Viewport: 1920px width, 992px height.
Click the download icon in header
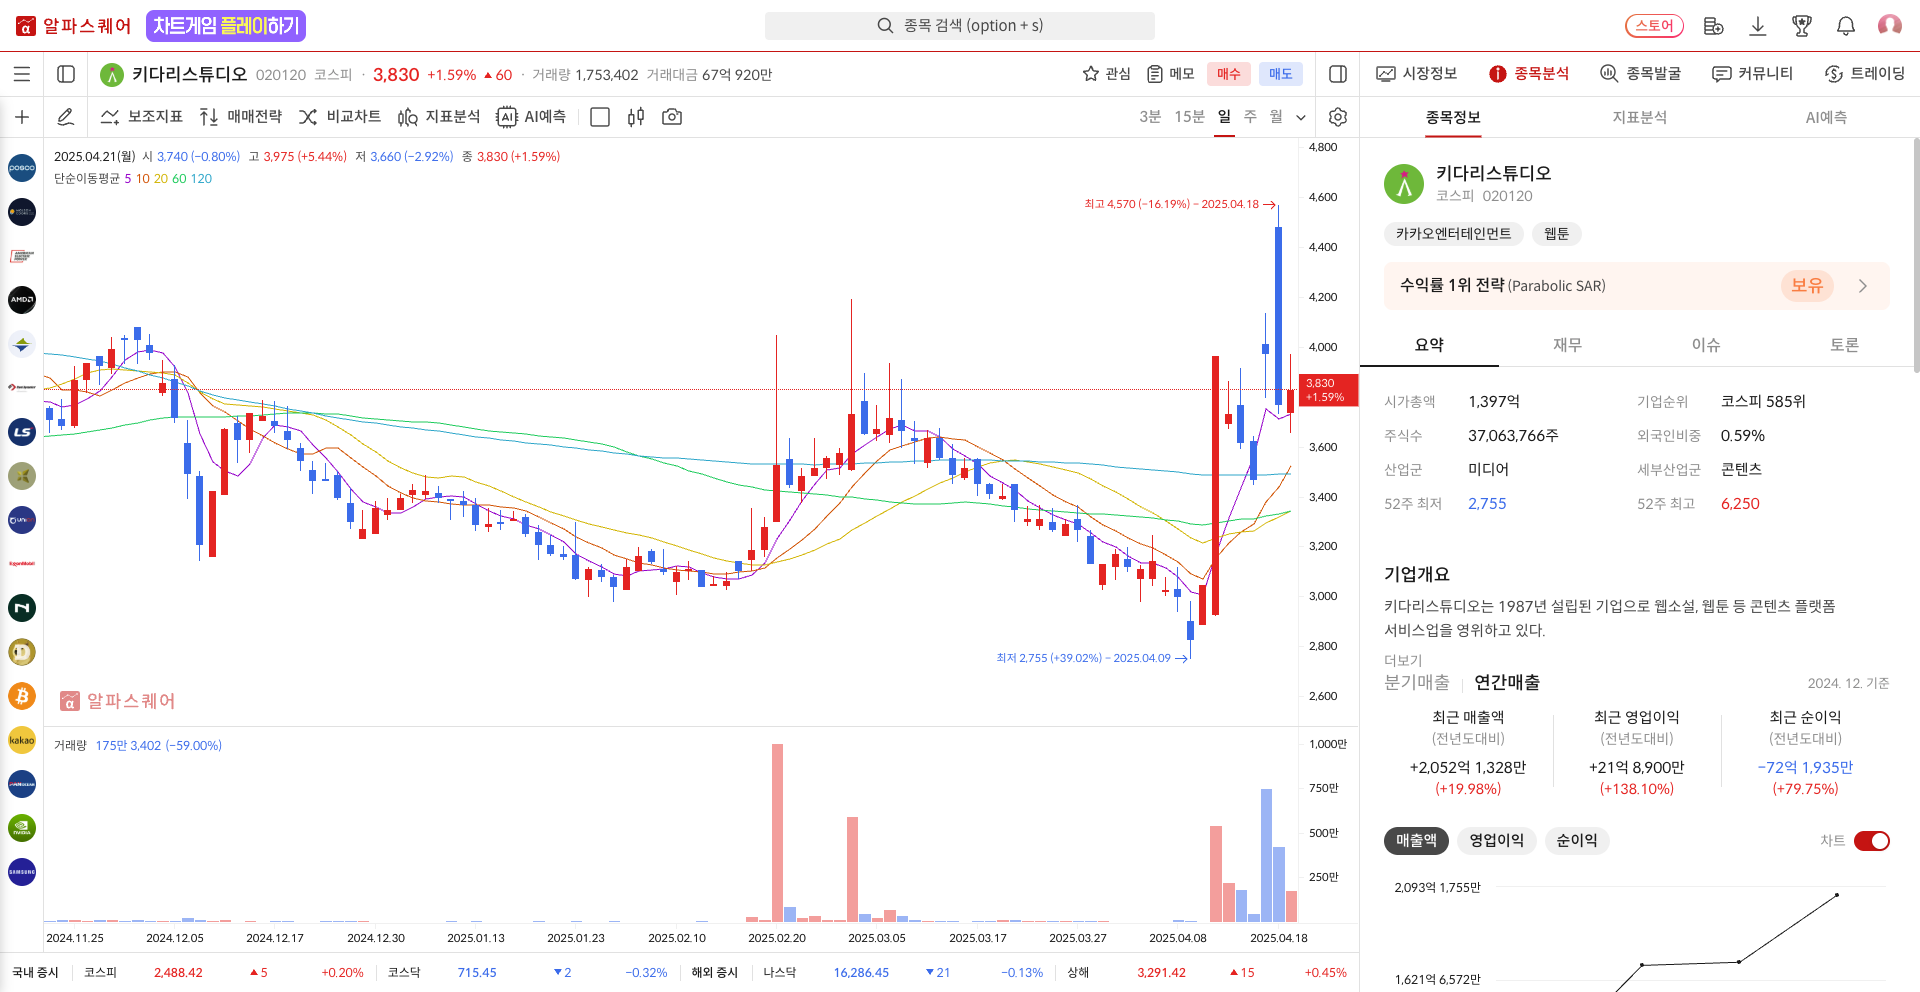point(1758,26)
